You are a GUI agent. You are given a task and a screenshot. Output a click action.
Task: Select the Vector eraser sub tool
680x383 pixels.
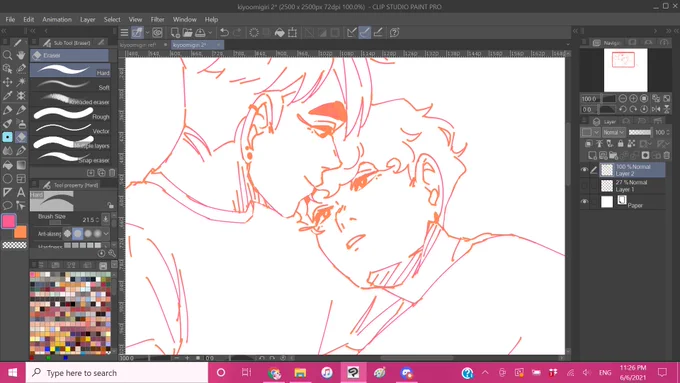point(71,128)
